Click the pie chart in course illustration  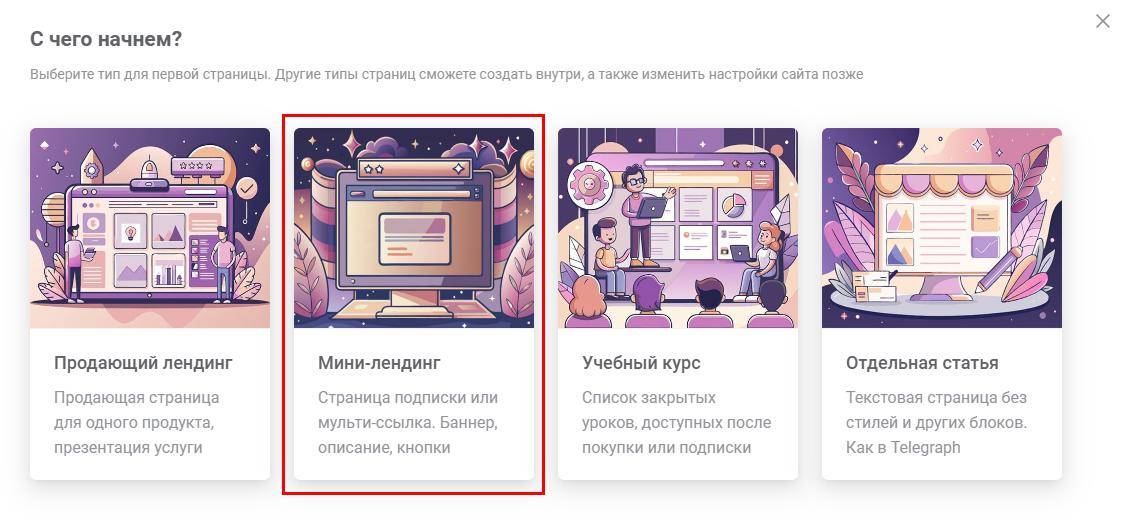coord(734,204)
